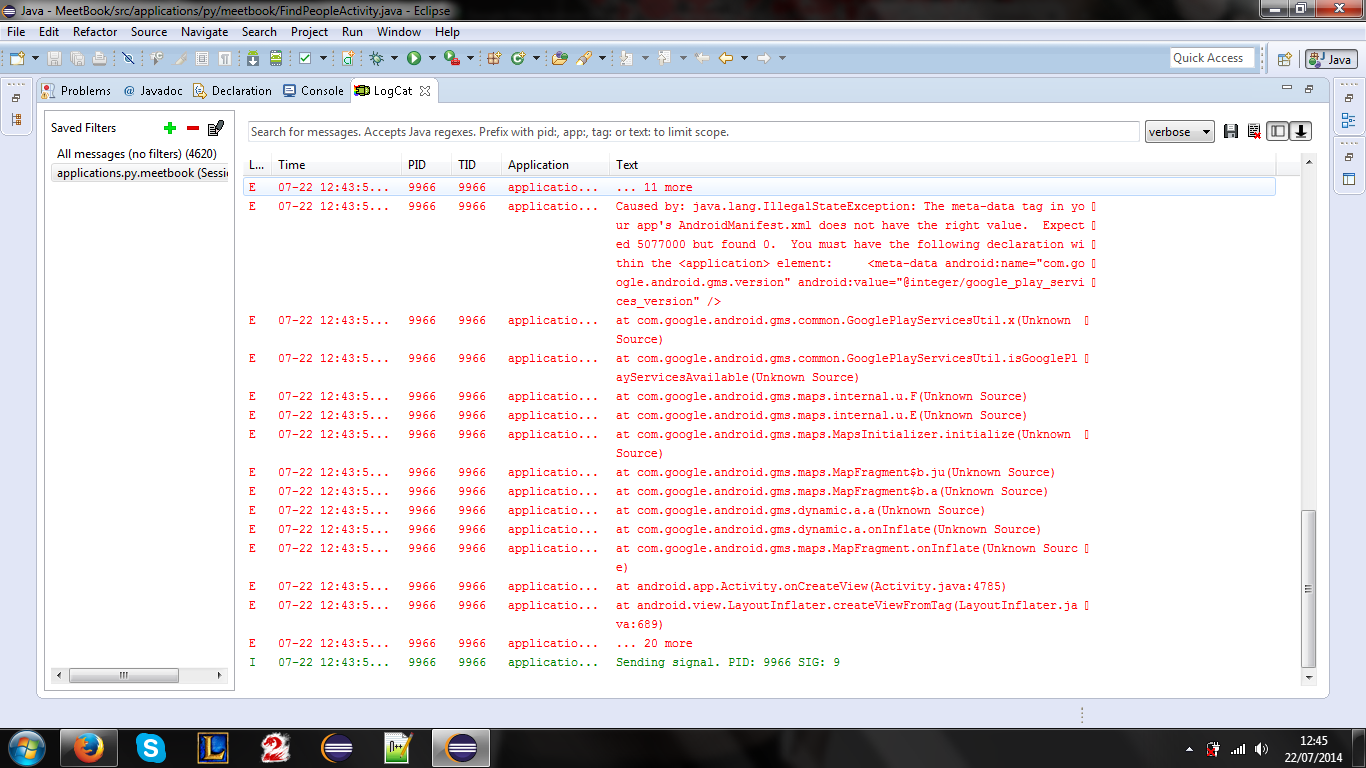Click the Search flashlight icon
This screenshot has height=768, width=1366.
[x=584, y=58]
